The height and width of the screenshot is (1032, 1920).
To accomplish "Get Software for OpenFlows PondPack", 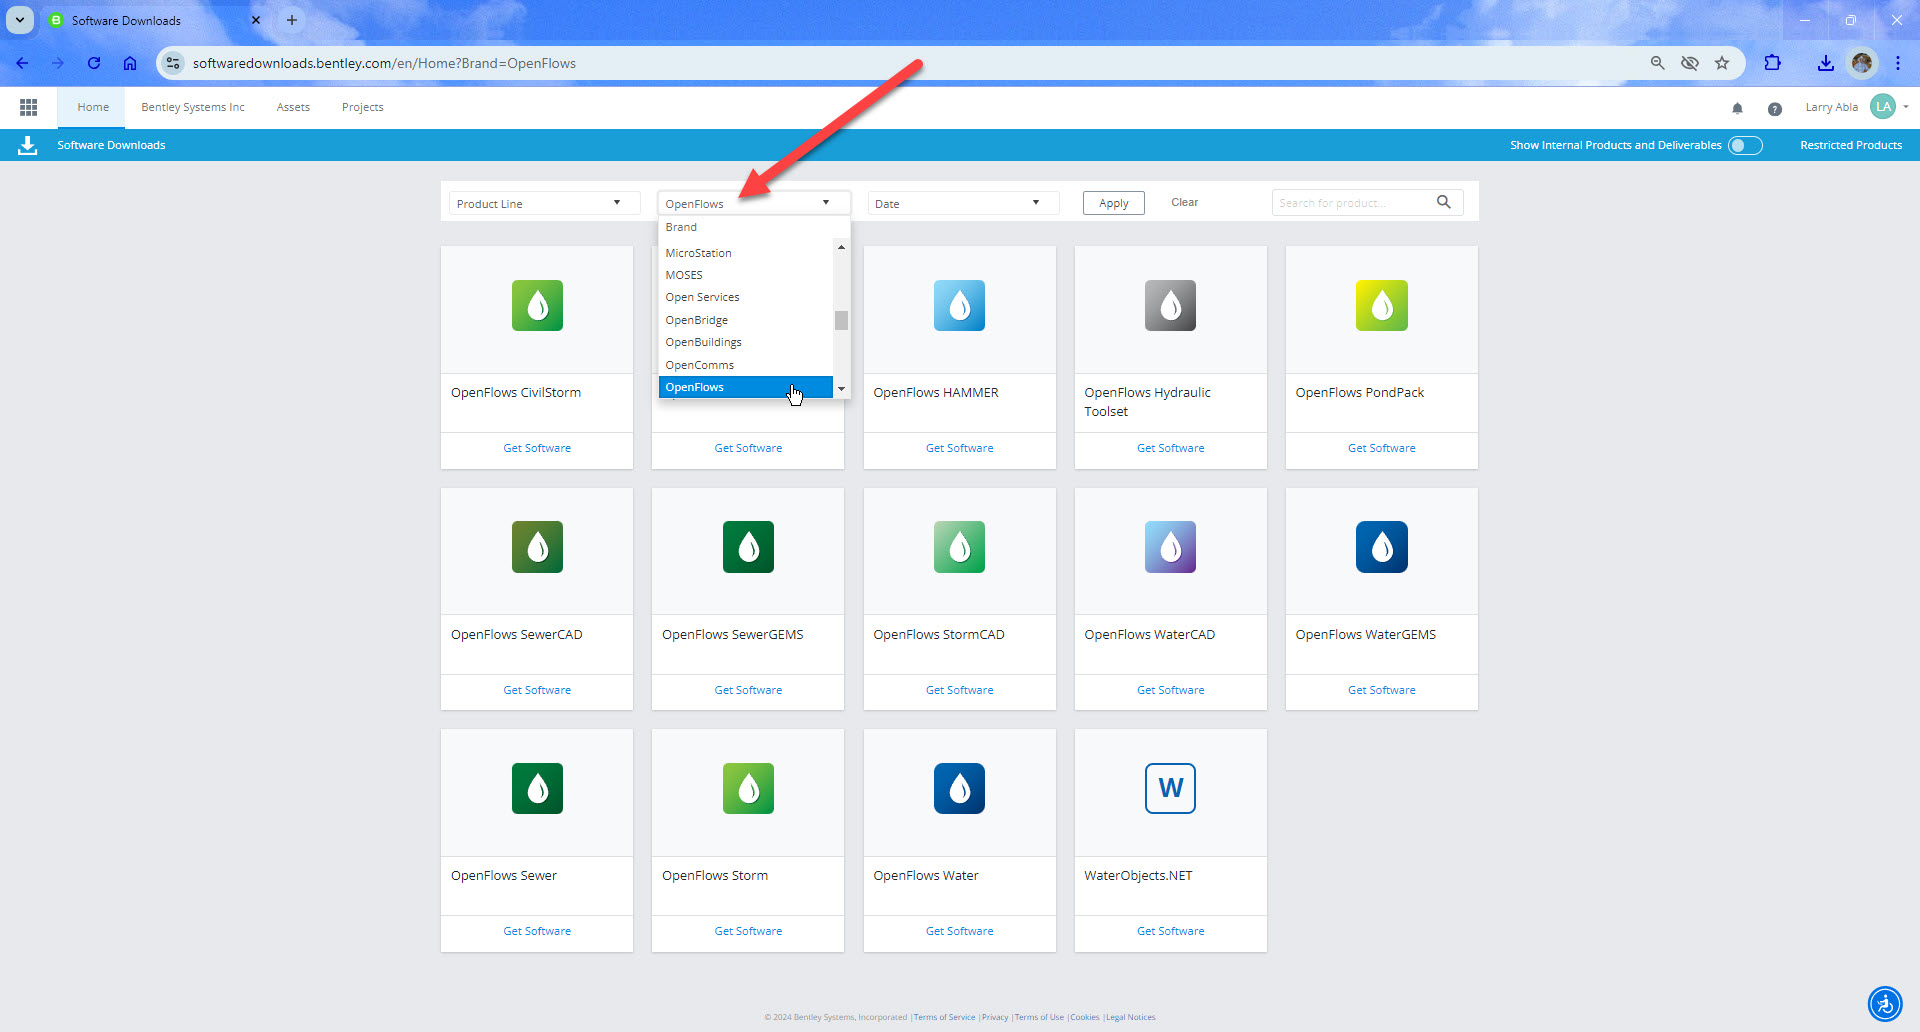I will [1381, 448].
